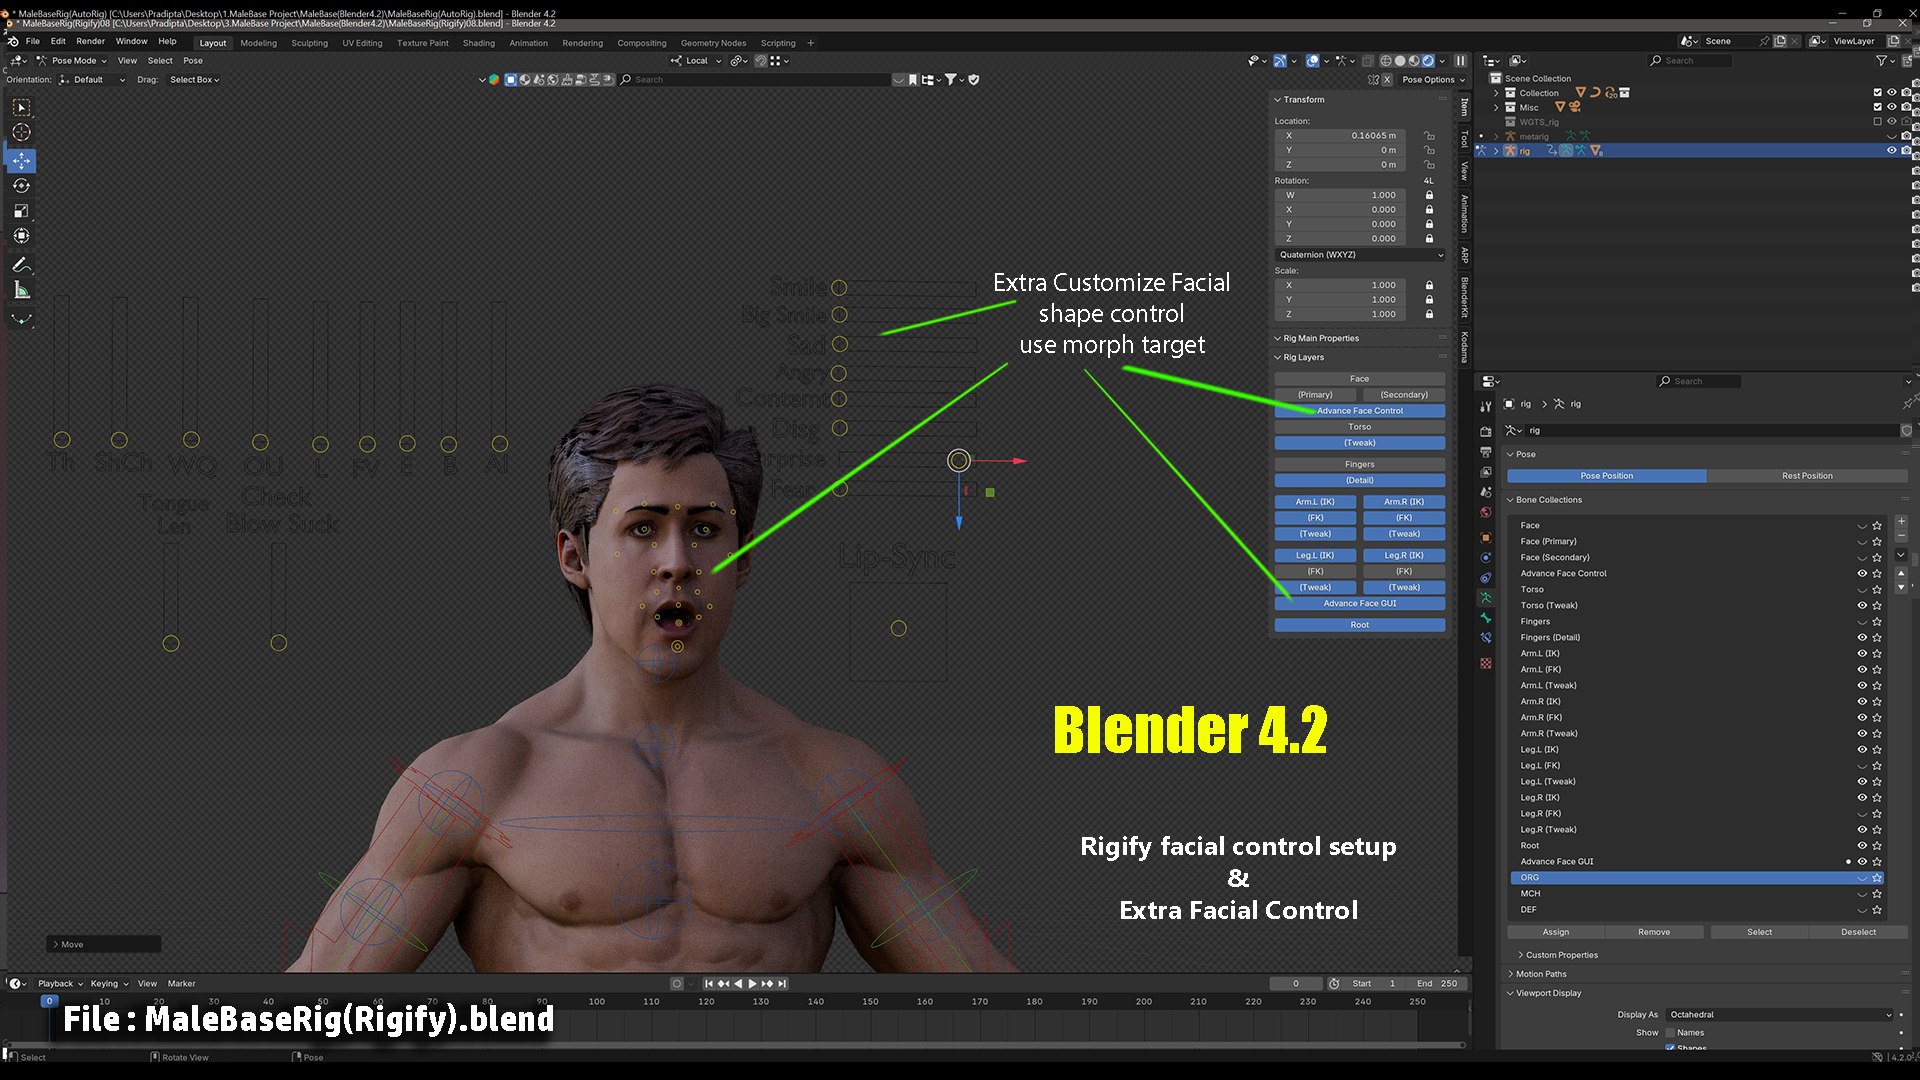Collapse the Rig Layers panel

tap(1303, 357)
